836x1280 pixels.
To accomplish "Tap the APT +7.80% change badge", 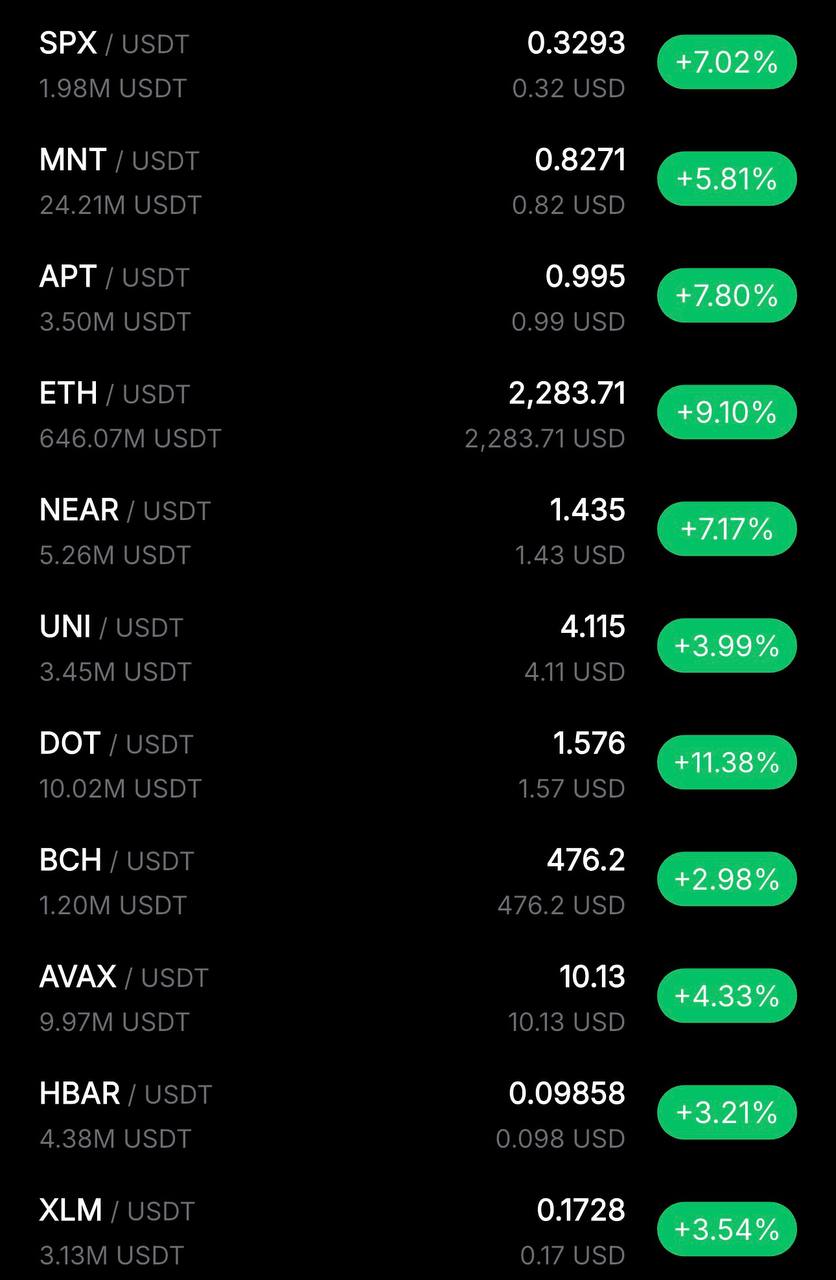I will pyautogui.click(x=726, y=296).
